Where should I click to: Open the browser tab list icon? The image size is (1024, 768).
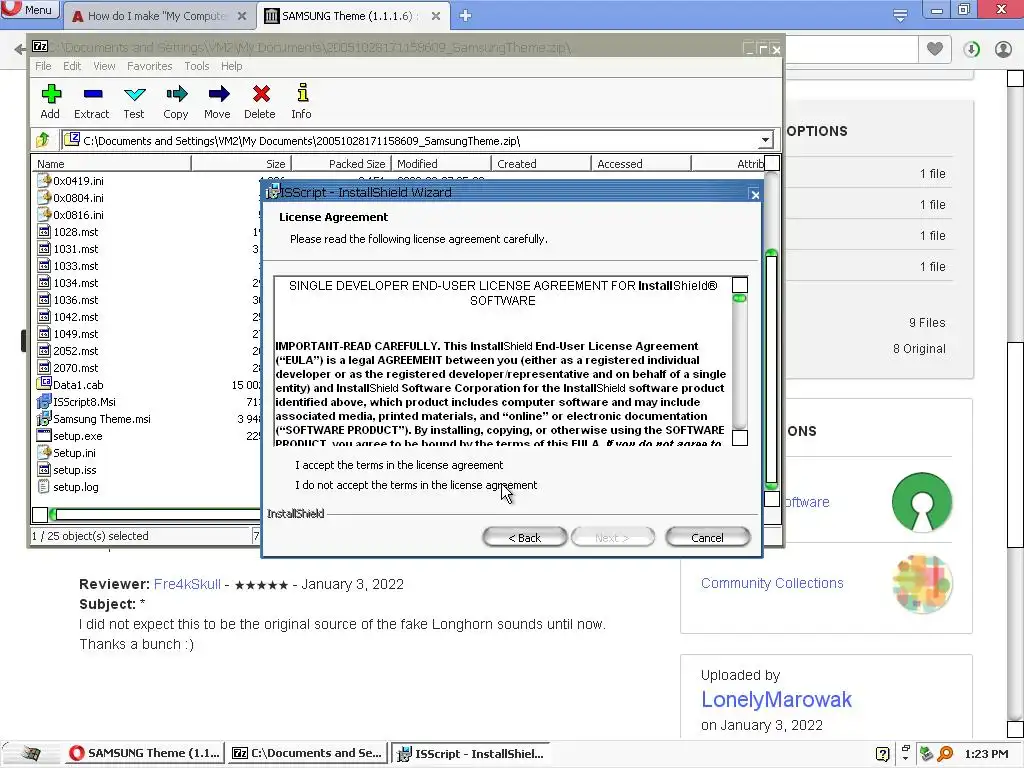pos(900,15)
